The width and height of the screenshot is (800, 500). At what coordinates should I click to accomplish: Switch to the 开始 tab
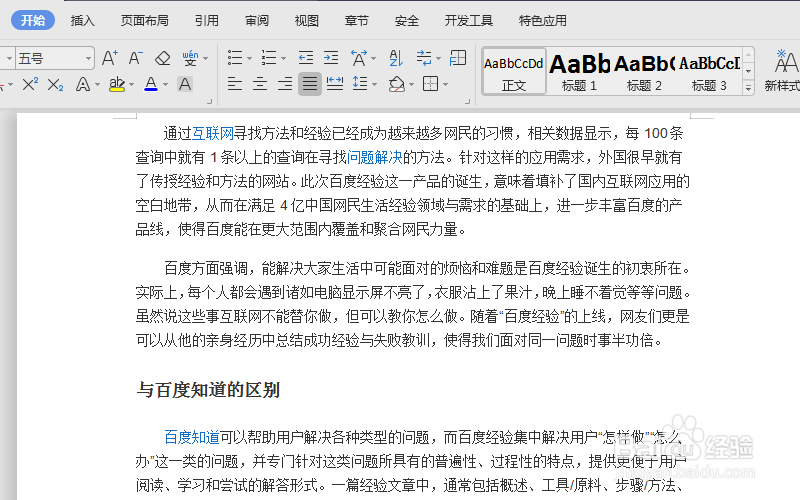point(33,20)
